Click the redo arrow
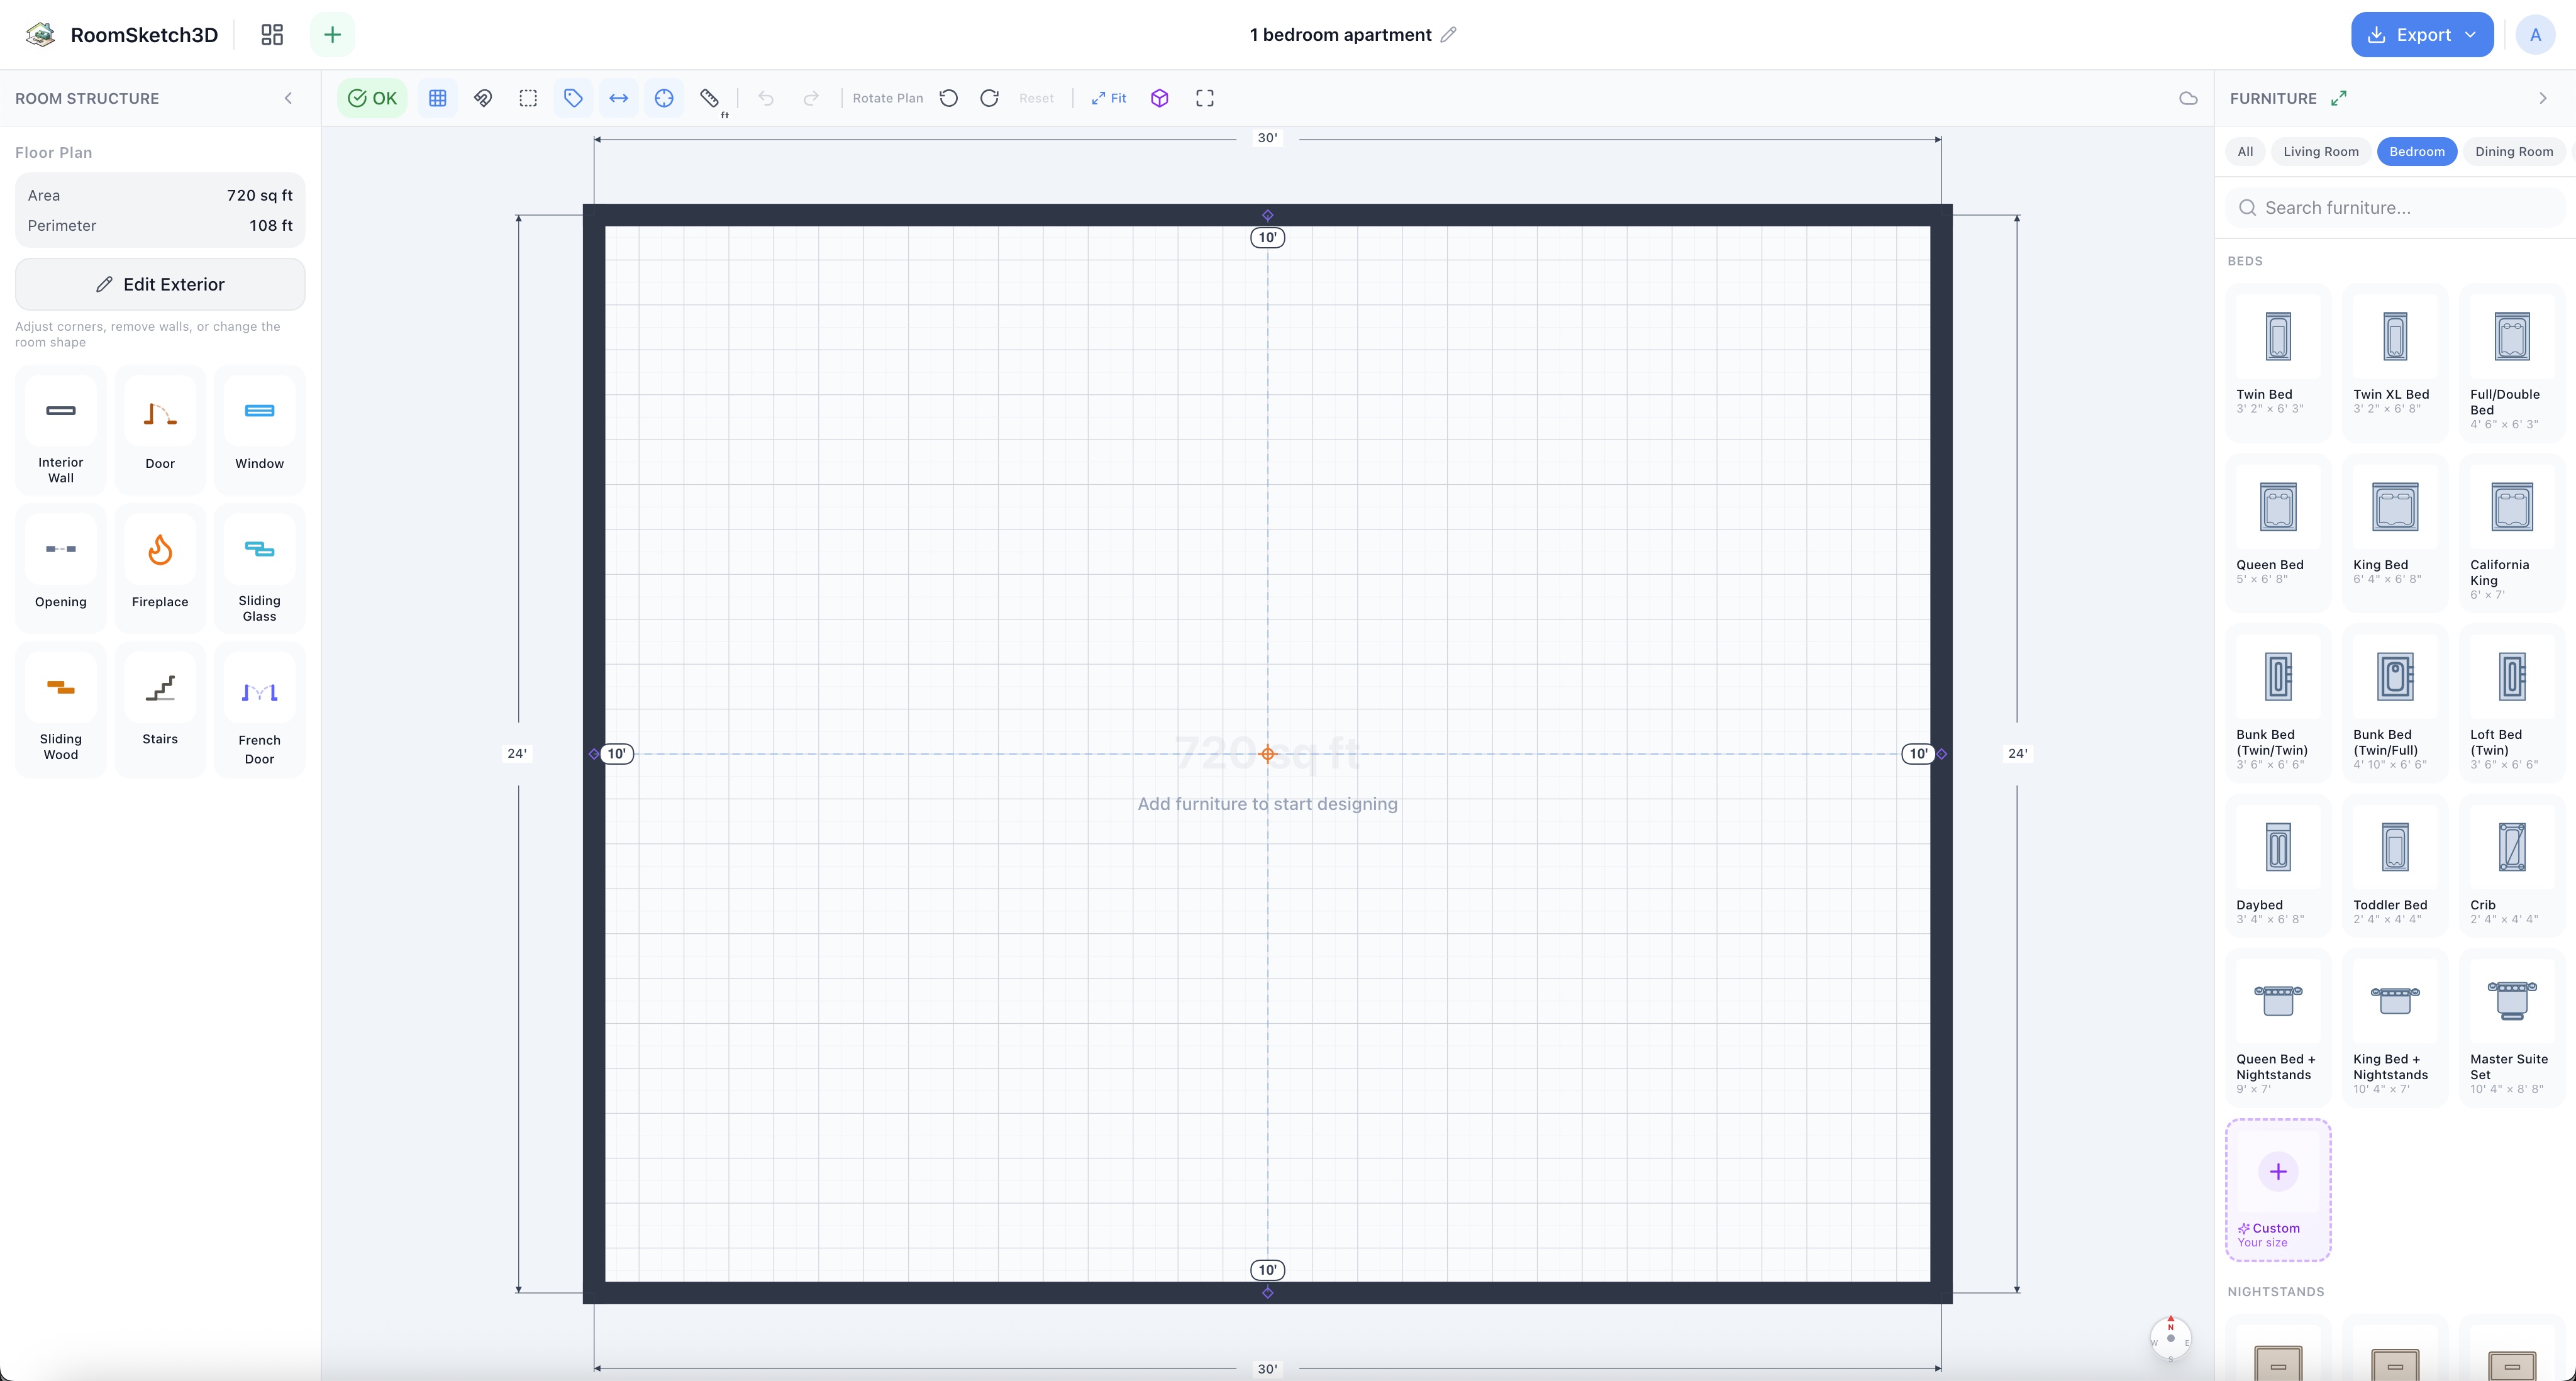Screen dimensions: 2576x1381 tap(811, 98)
